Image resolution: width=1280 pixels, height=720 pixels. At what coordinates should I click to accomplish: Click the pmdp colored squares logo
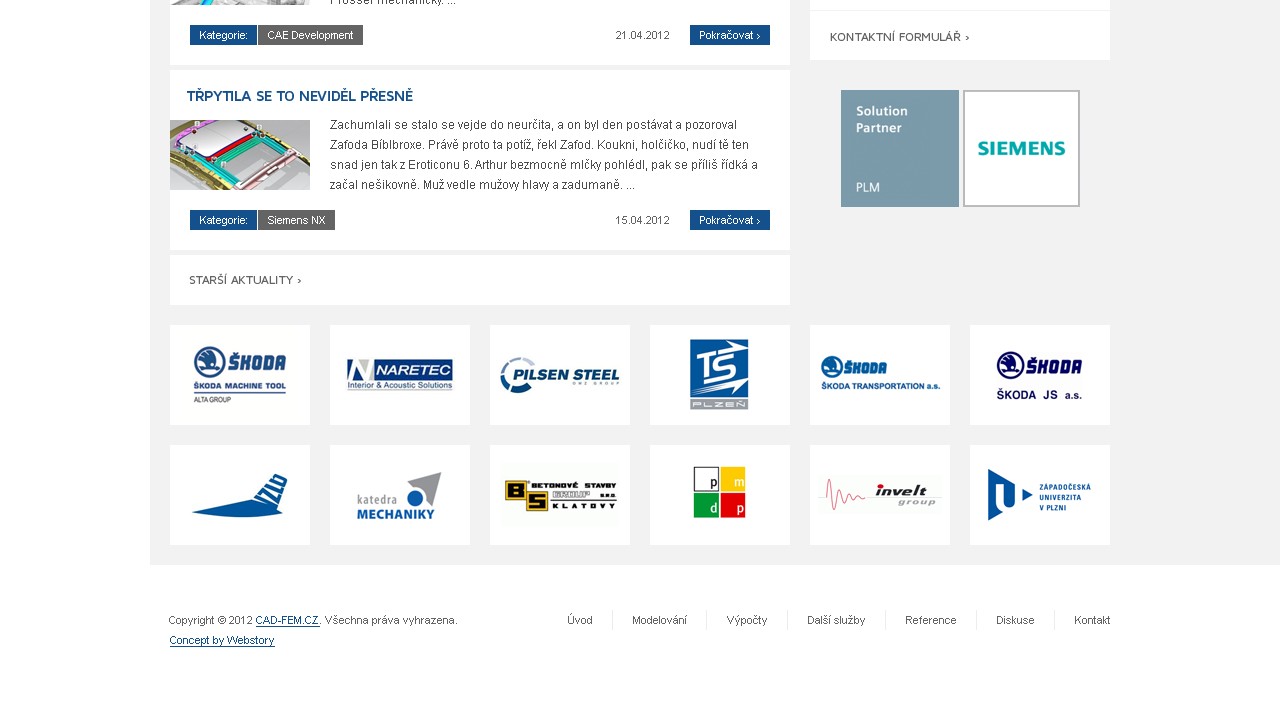[x=720, y=494]
